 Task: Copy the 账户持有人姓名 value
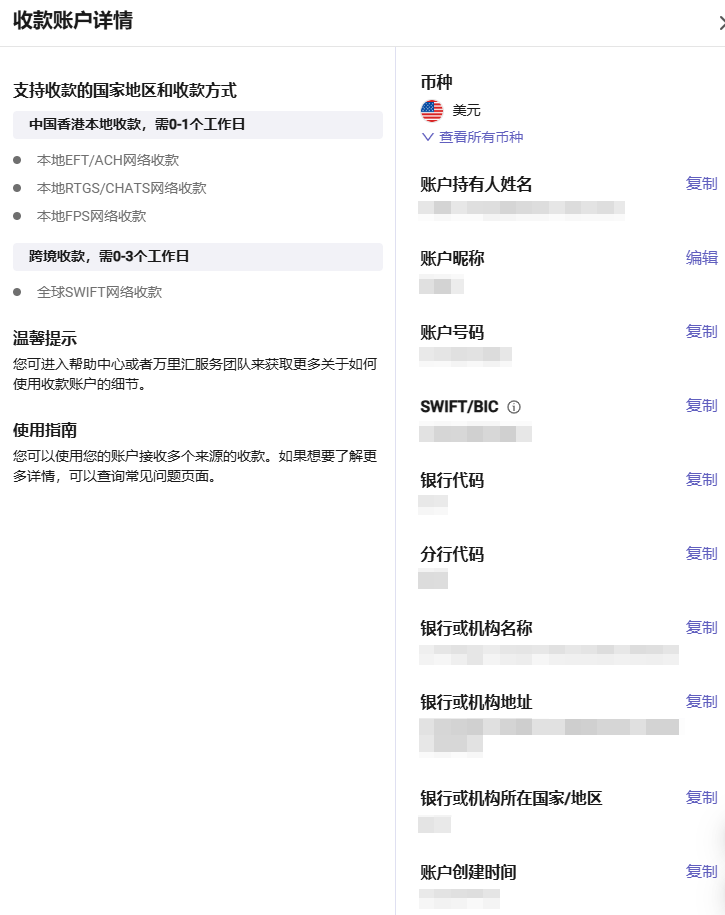[701, 184]
